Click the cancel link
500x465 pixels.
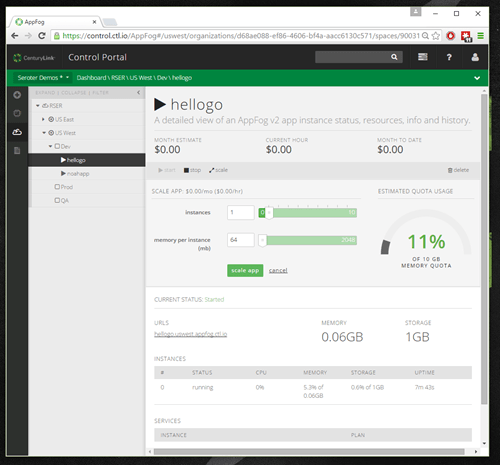pyautogui.click(x=278, y=270)
